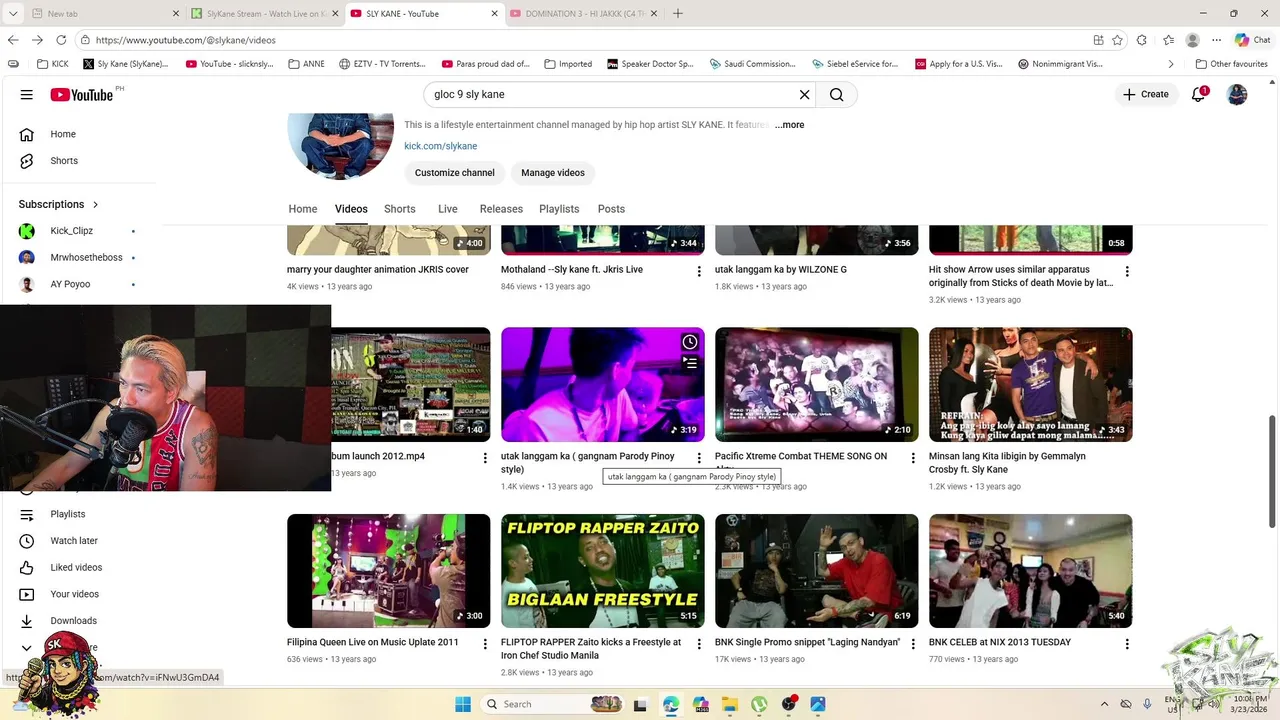Click the search magnifier button
Image resolution: width=1280 pixels, height=720 pixels.
pos(837,95)
